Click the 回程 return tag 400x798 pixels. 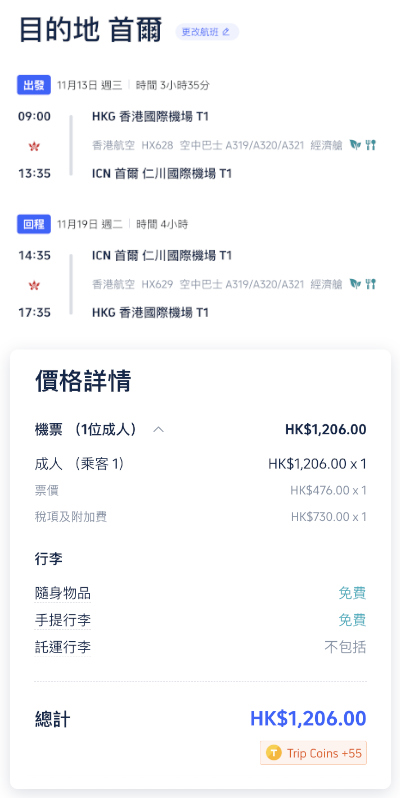coord(34,224)
